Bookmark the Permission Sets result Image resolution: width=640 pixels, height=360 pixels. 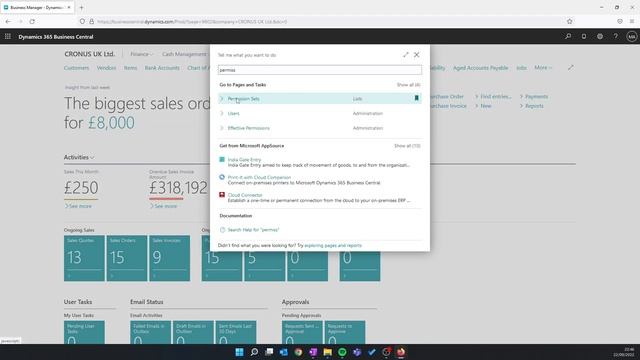coord(416,98)
